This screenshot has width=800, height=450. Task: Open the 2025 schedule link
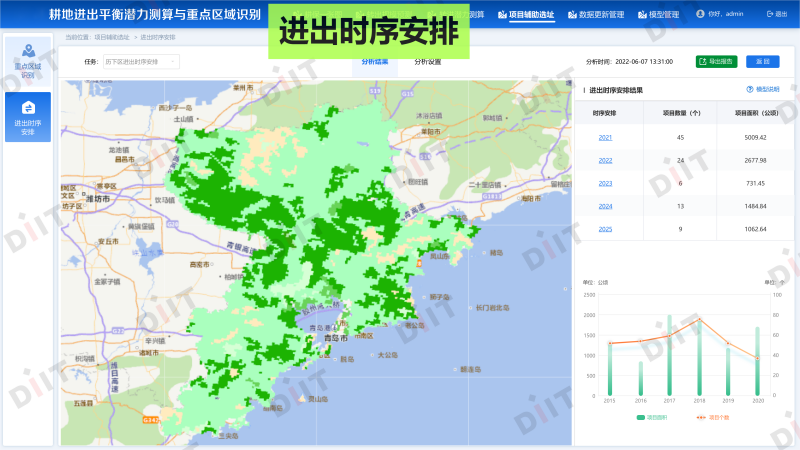coord(605,229)
